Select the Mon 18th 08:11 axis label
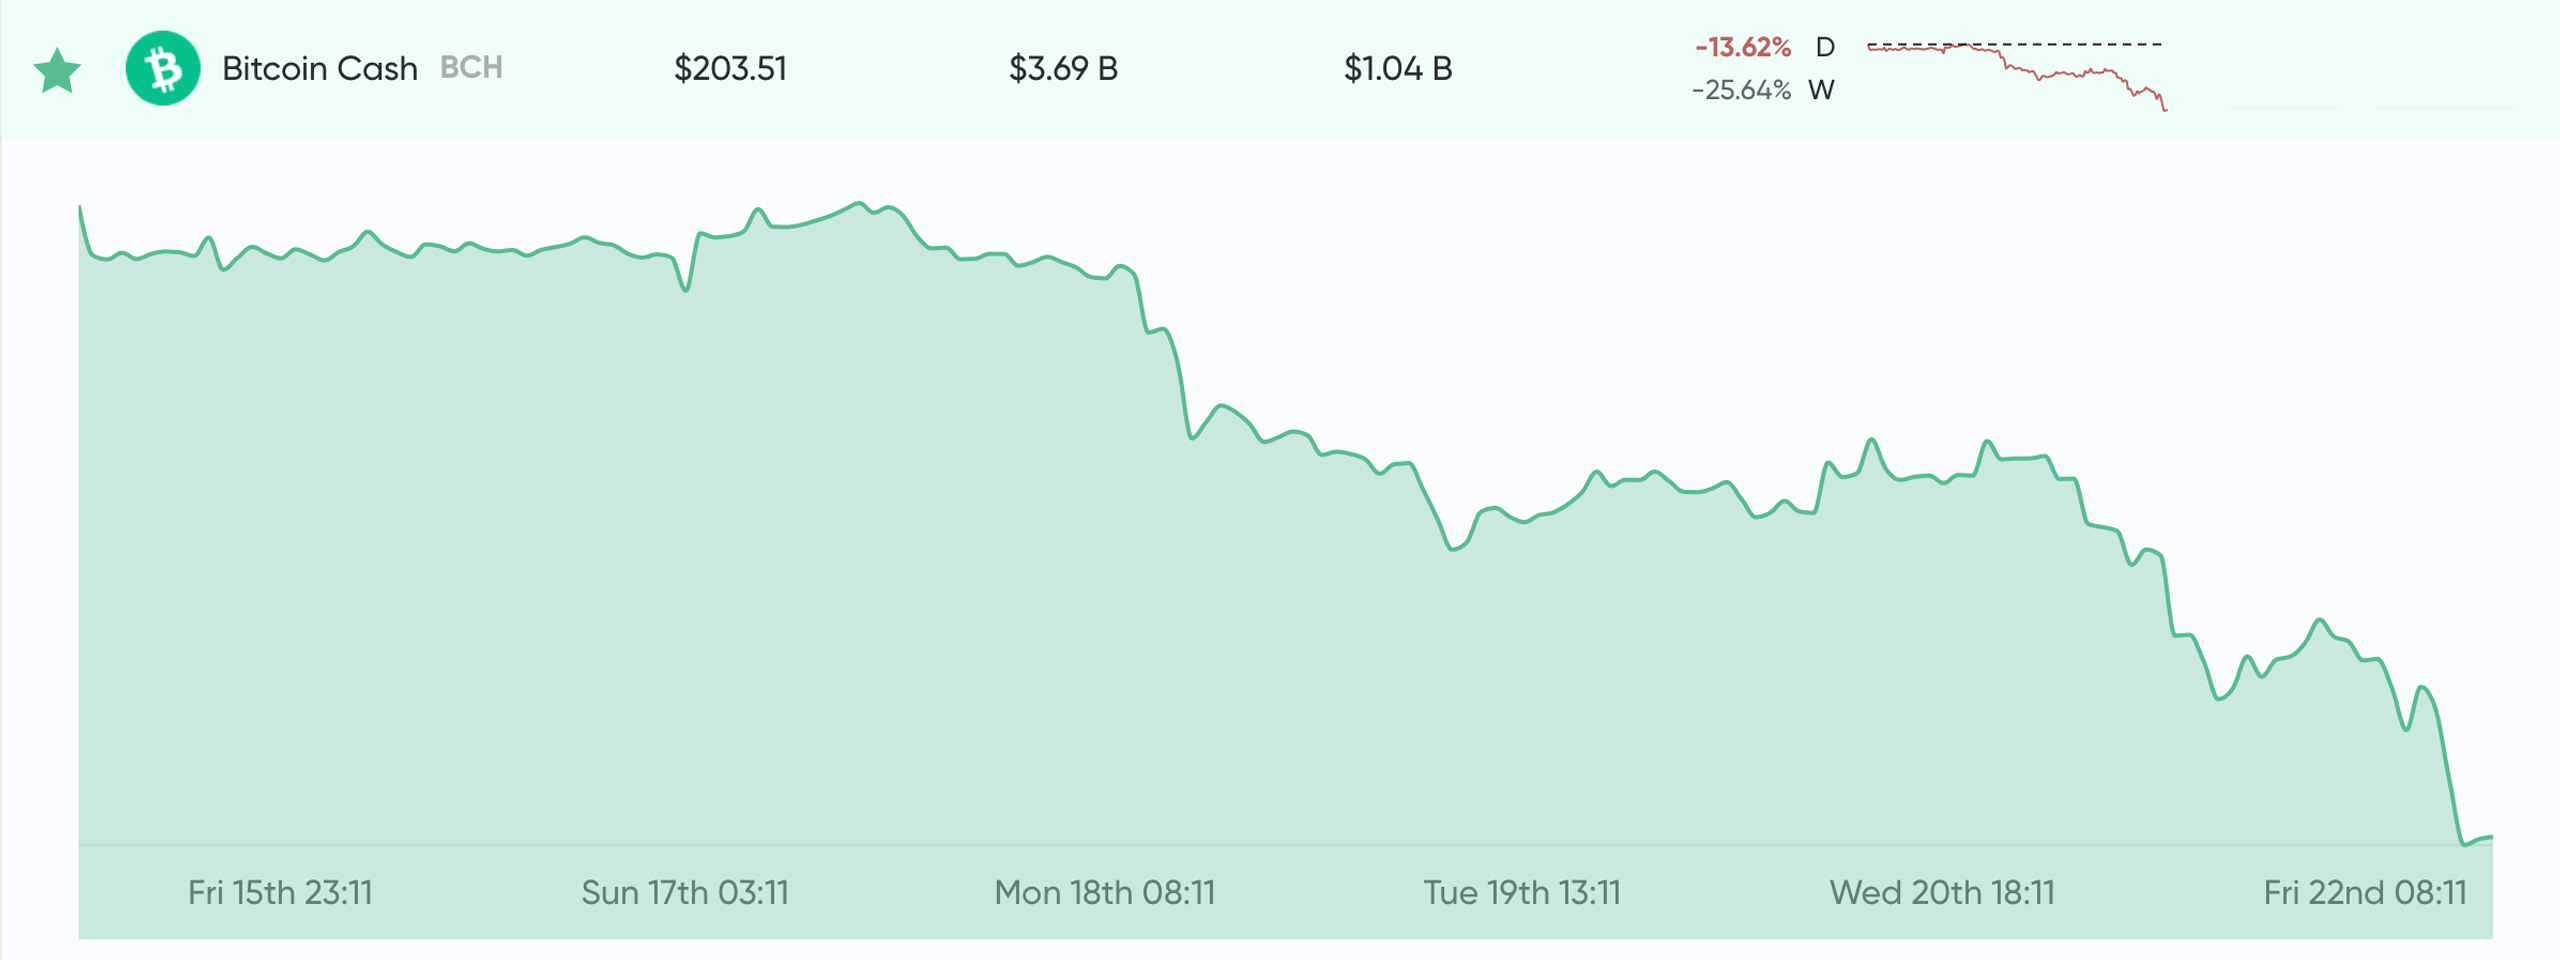 point(1104,892)
